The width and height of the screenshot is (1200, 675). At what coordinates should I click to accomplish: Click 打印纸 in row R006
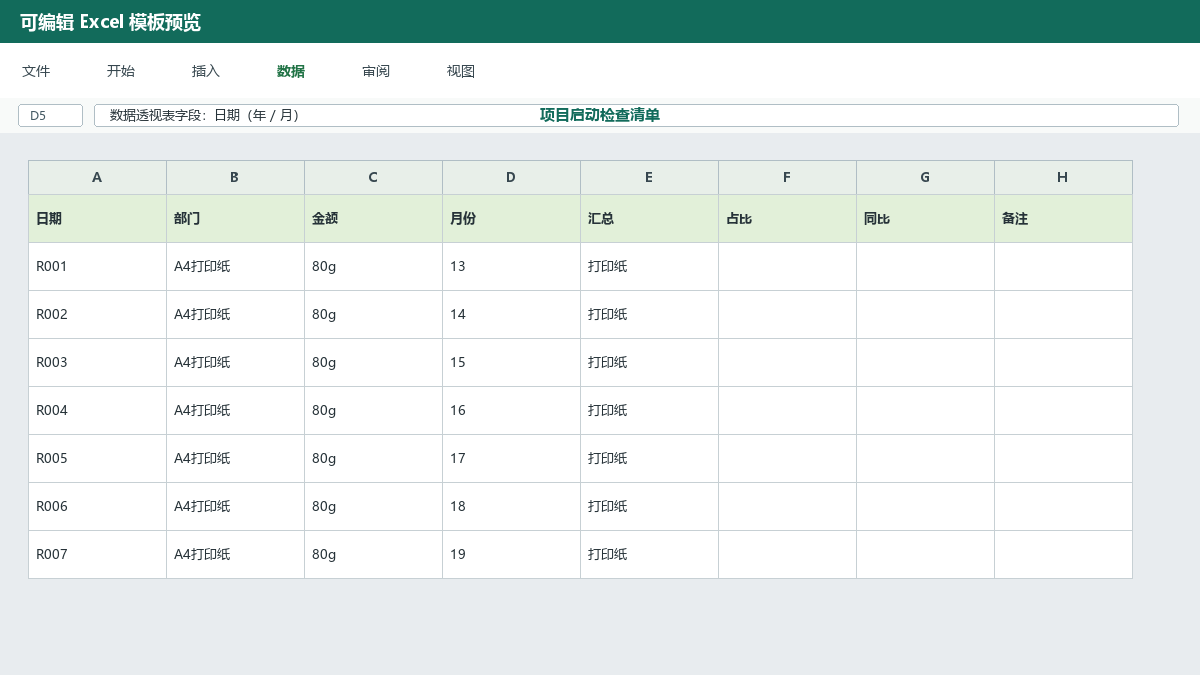point(649,506)
